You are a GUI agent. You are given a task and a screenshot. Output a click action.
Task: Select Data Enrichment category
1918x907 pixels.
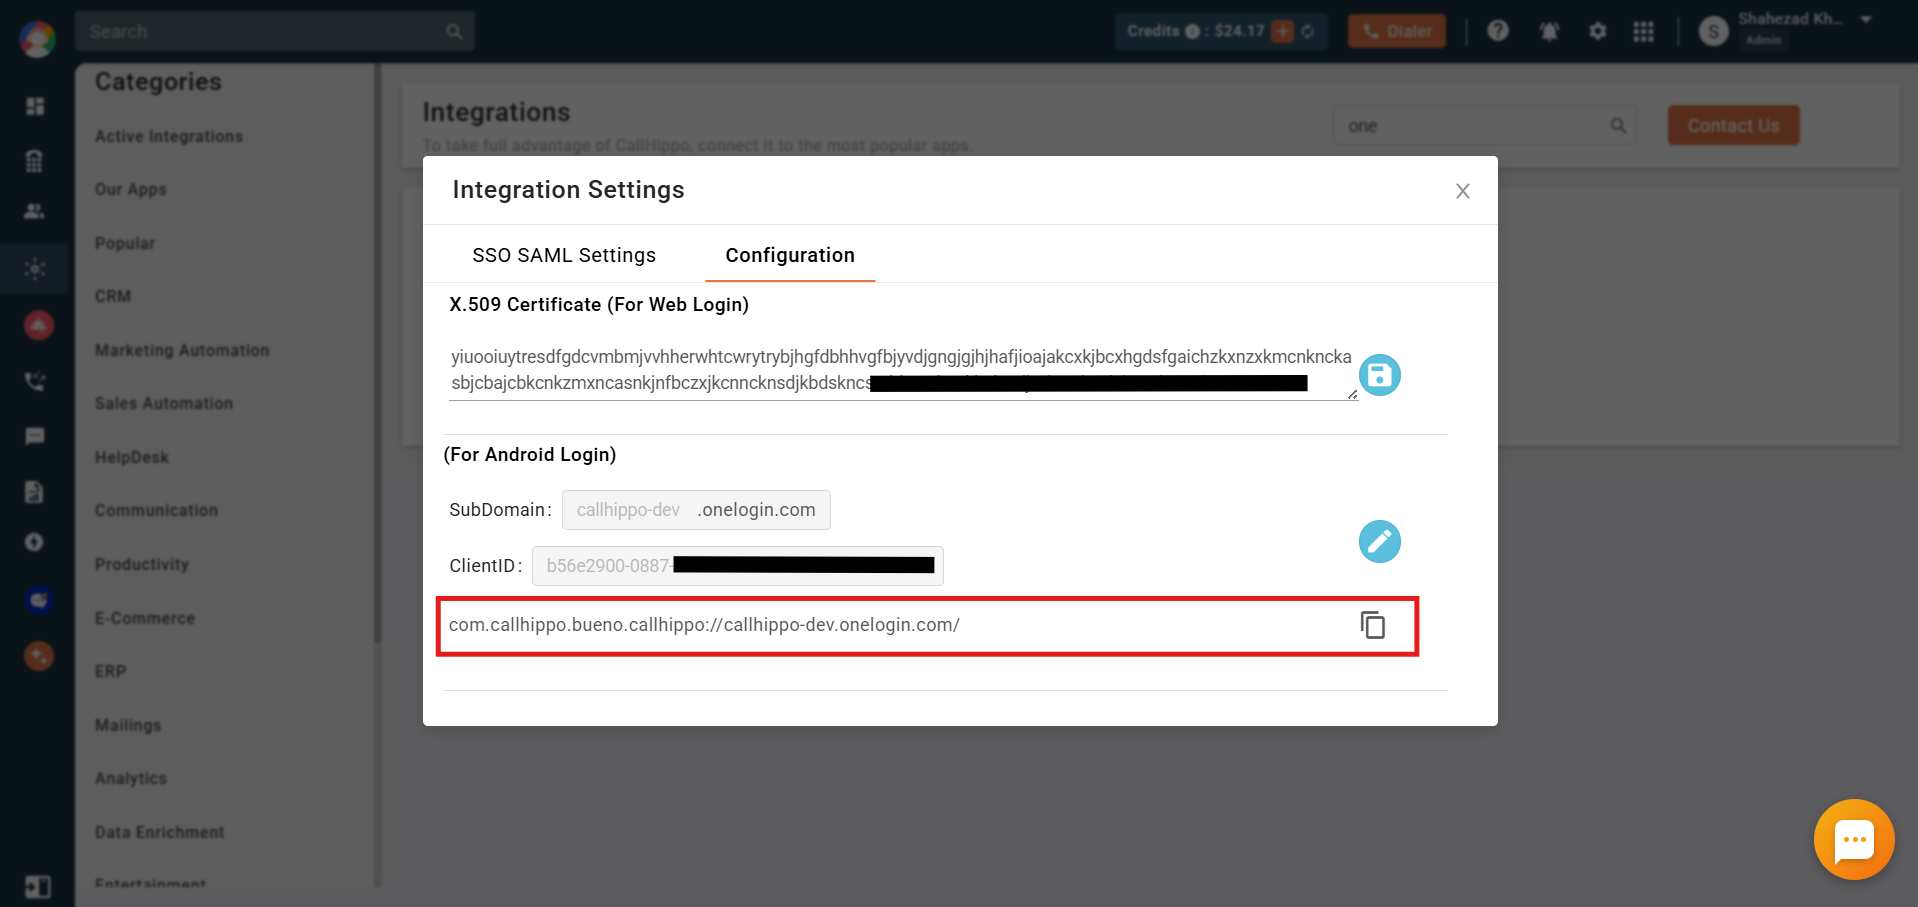point(160,832)
